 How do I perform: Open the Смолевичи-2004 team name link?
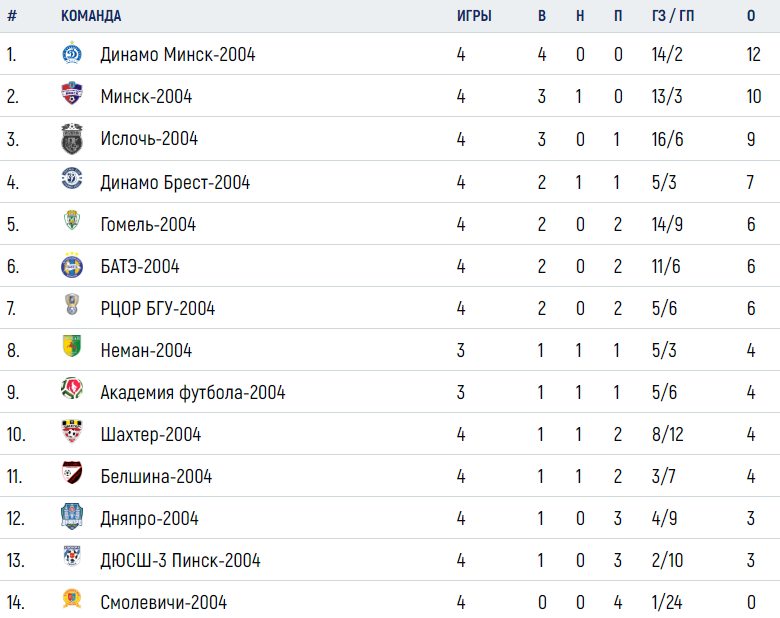click(x=164, y=603)
